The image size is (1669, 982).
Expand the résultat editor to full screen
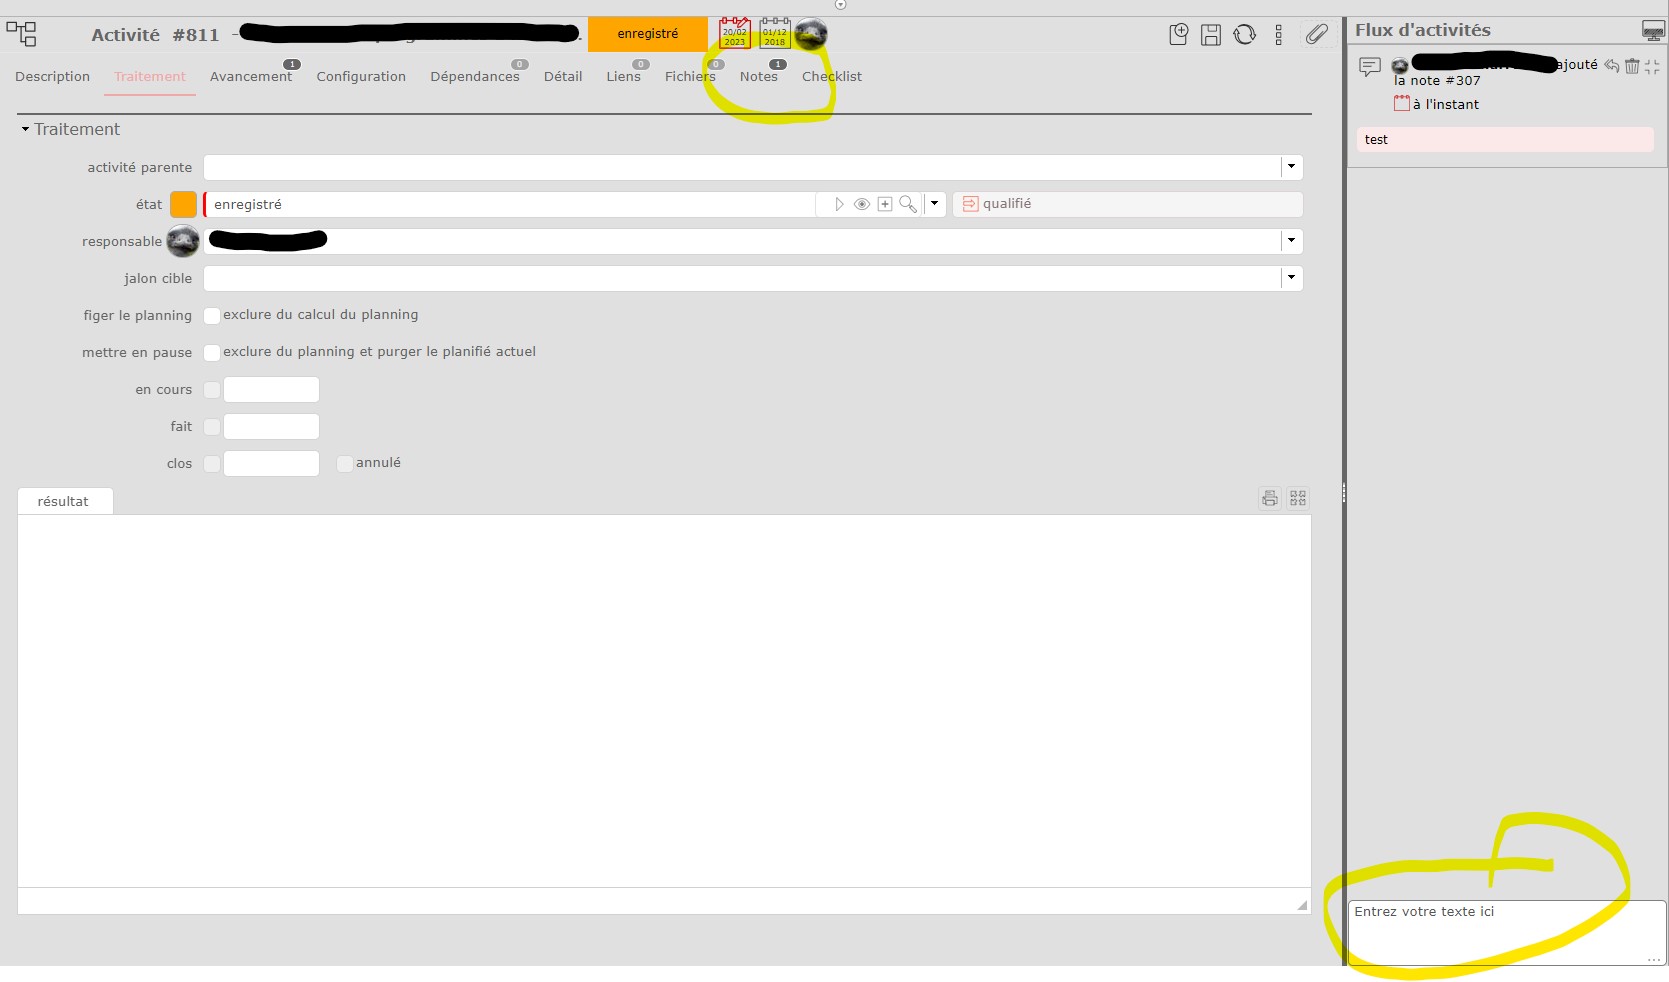[x=1298, y=498]
